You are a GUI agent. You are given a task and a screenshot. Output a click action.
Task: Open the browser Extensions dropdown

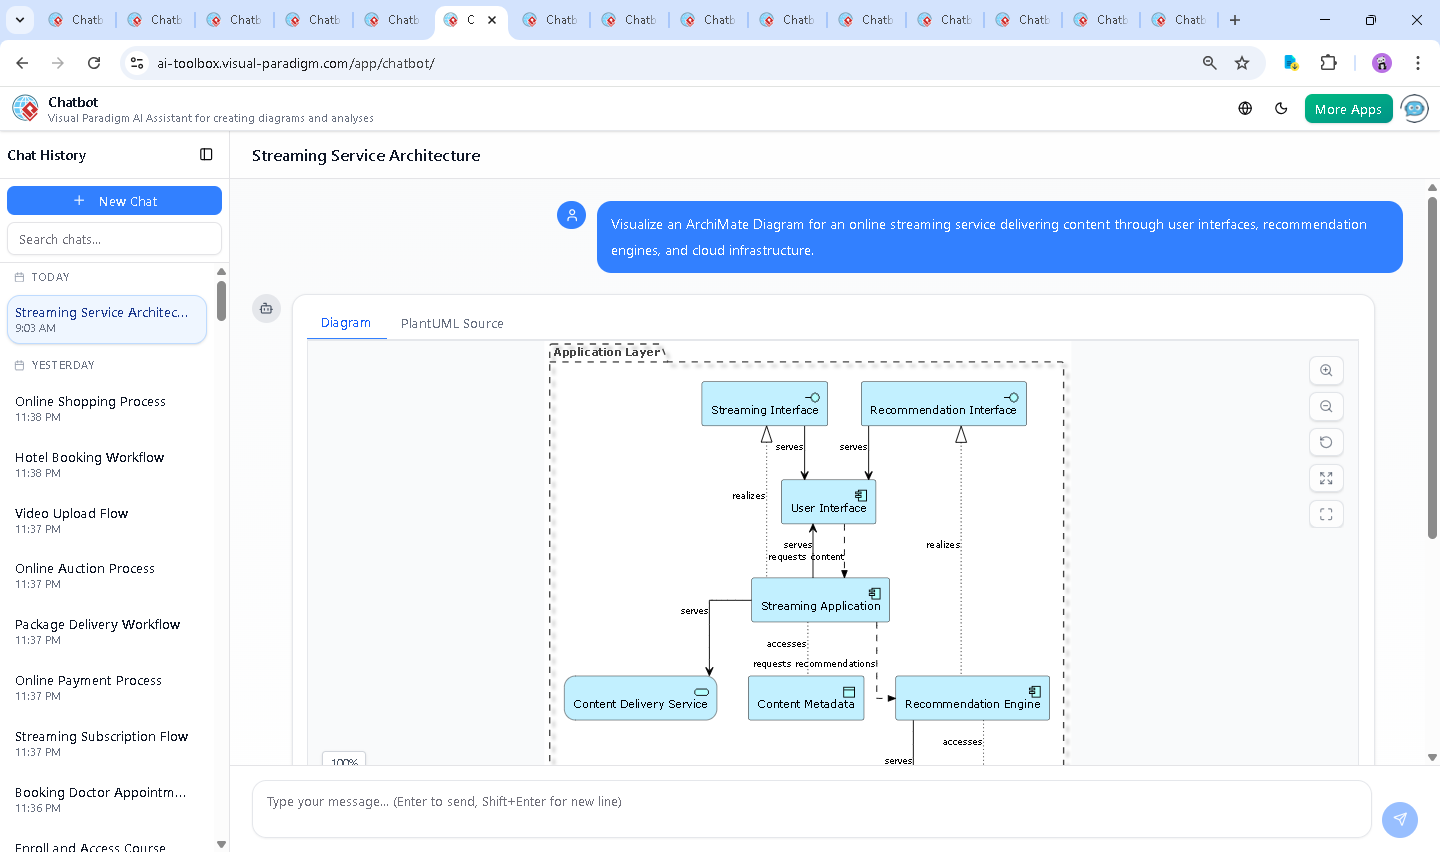1329,62
